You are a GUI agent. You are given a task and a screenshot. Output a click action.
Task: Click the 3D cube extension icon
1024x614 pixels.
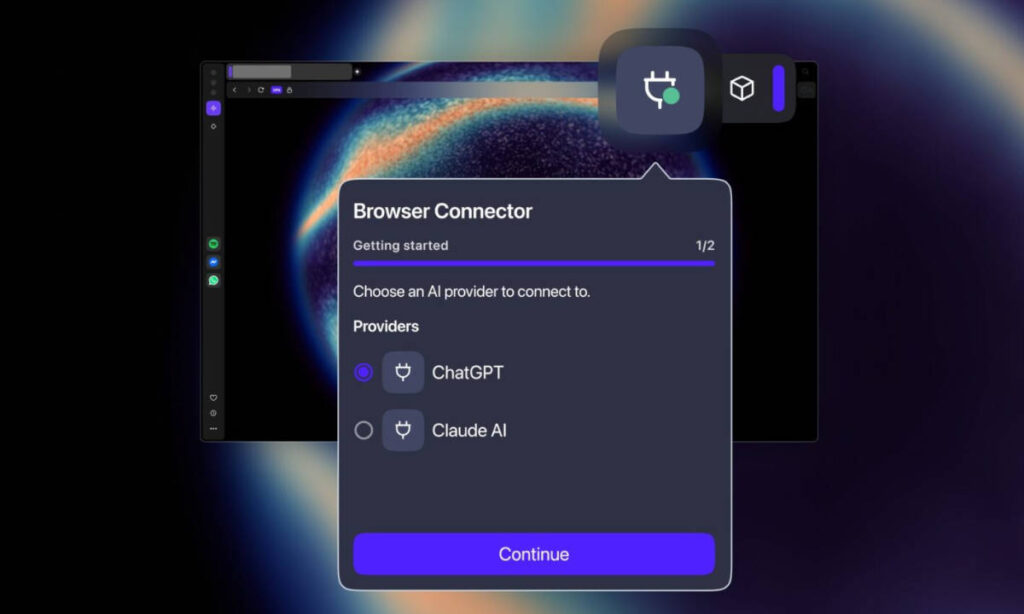coord(741,89)
